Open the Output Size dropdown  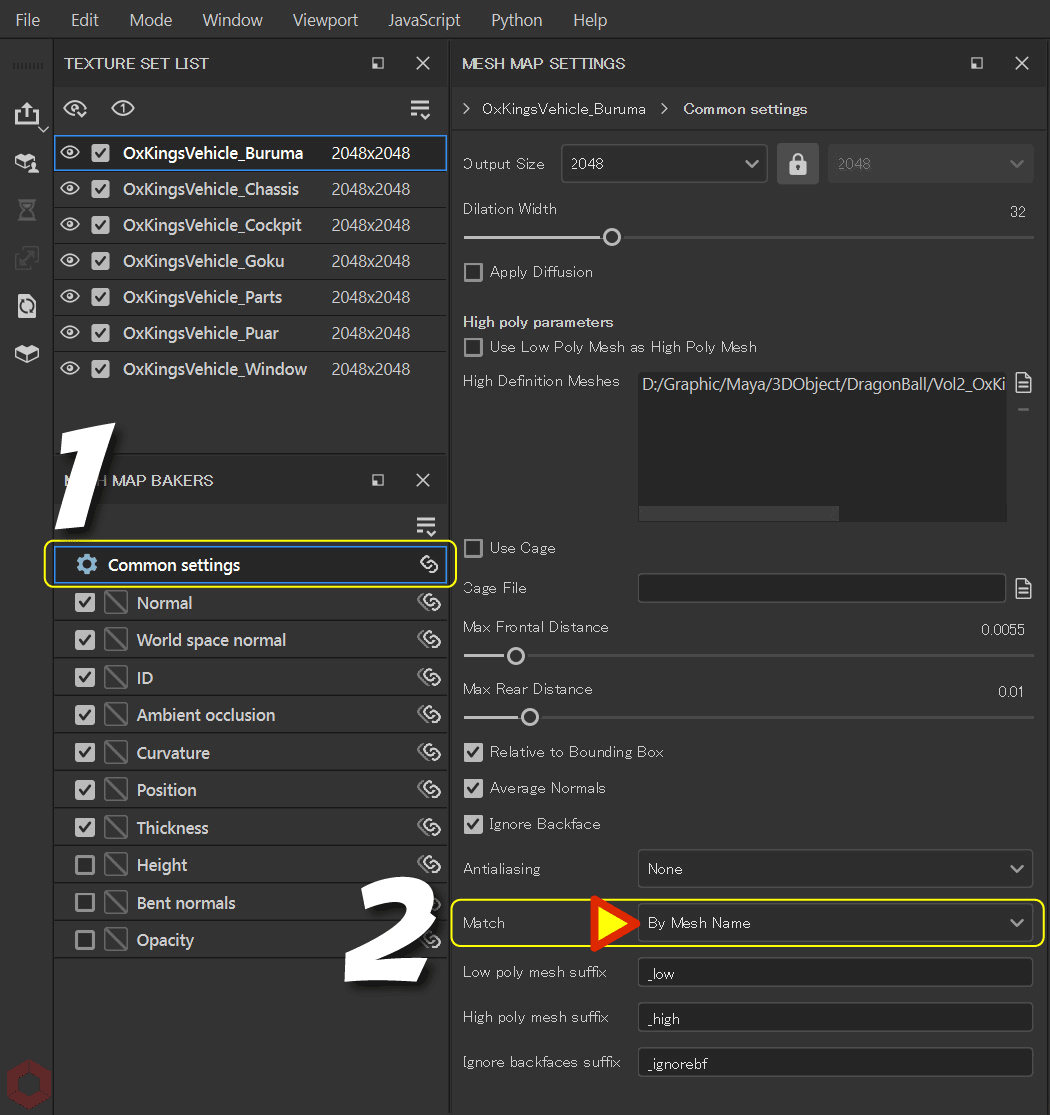(x=664, y=162)
